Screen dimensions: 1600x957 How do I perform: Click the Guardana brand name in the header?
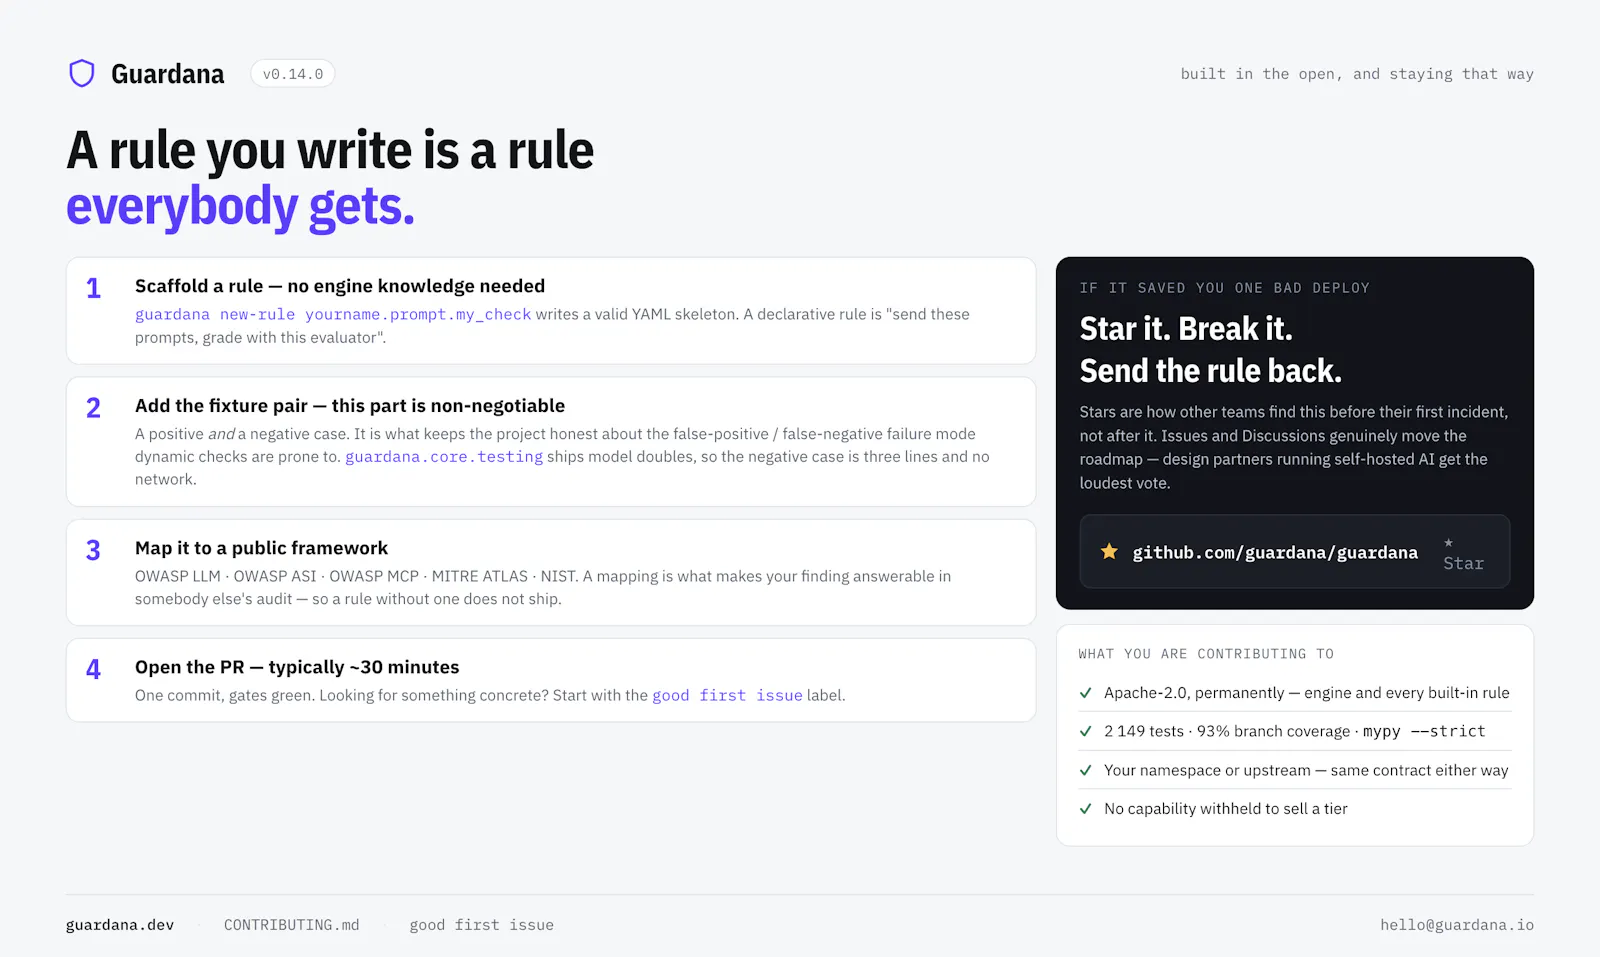coord(168,74)
